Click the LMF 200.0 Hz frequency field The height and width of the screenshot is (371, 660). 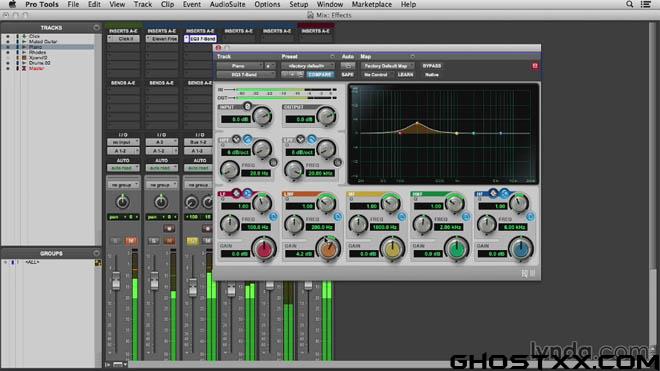321,227
